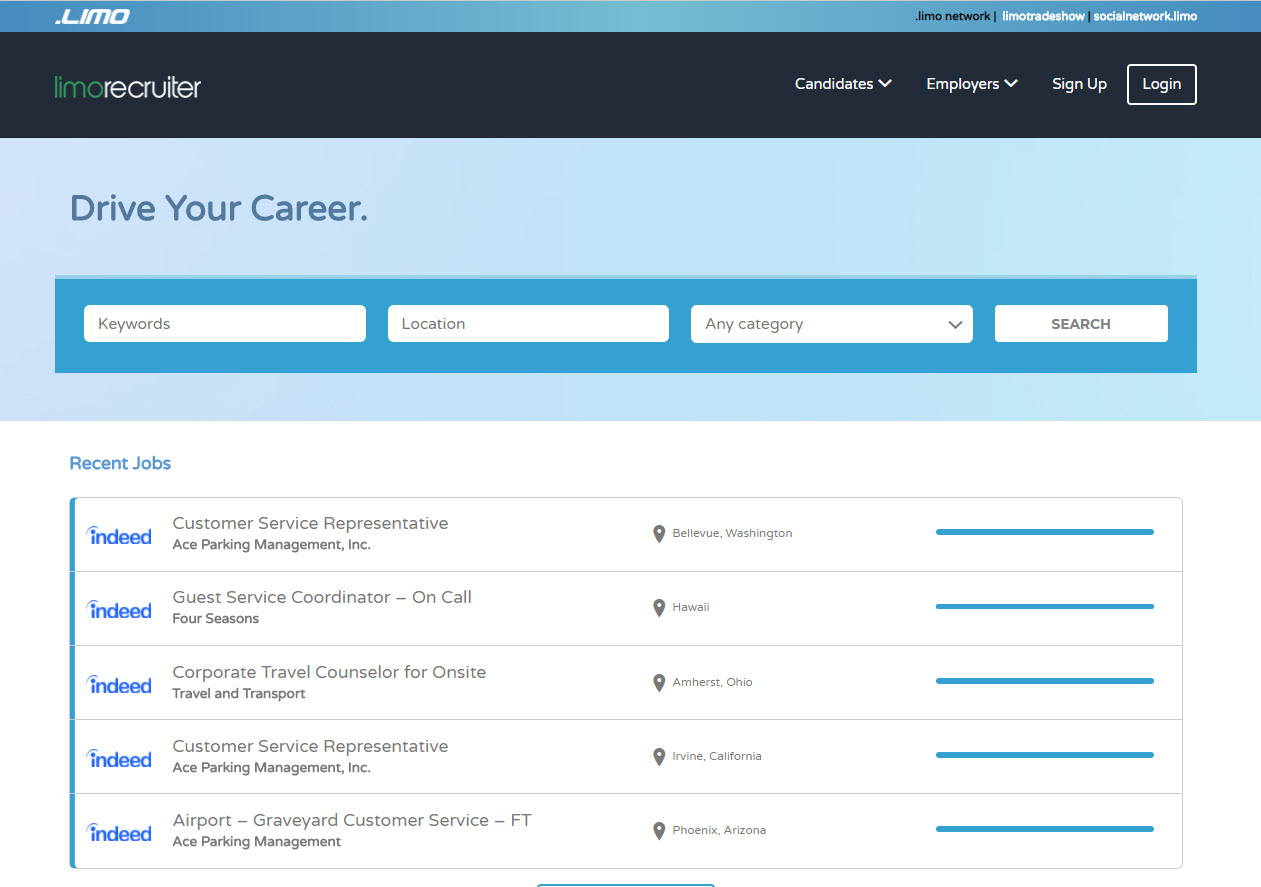Click the map pin next to Amherst, Ohio
1261x887 pixels.
[x=659, y=683]
